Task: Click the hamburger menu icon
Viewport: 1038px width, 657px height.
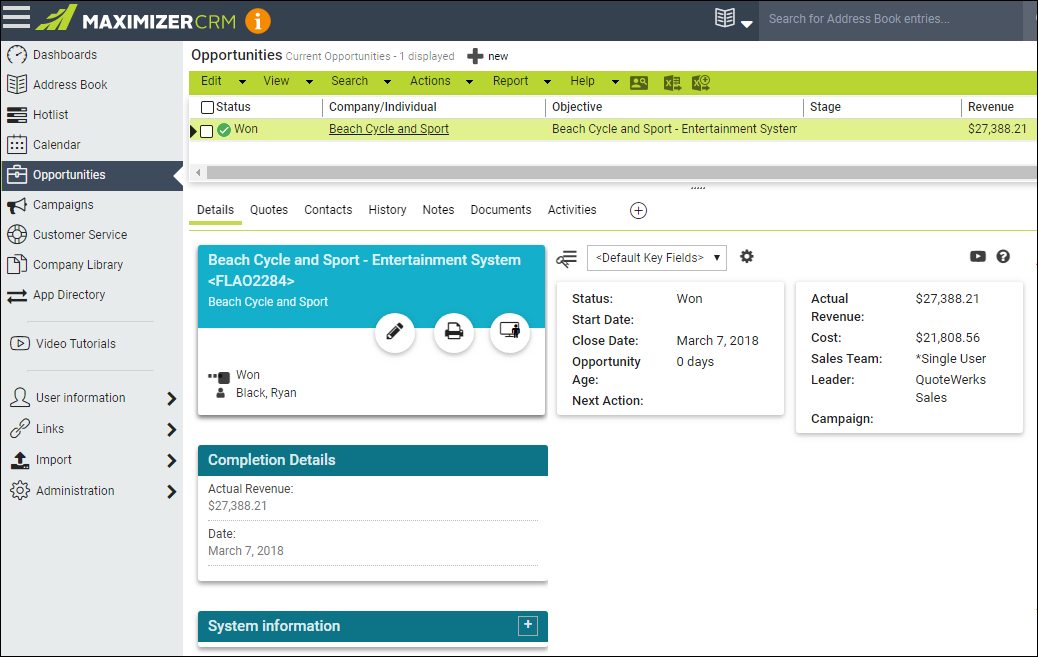Action: [x=17, y=19]
